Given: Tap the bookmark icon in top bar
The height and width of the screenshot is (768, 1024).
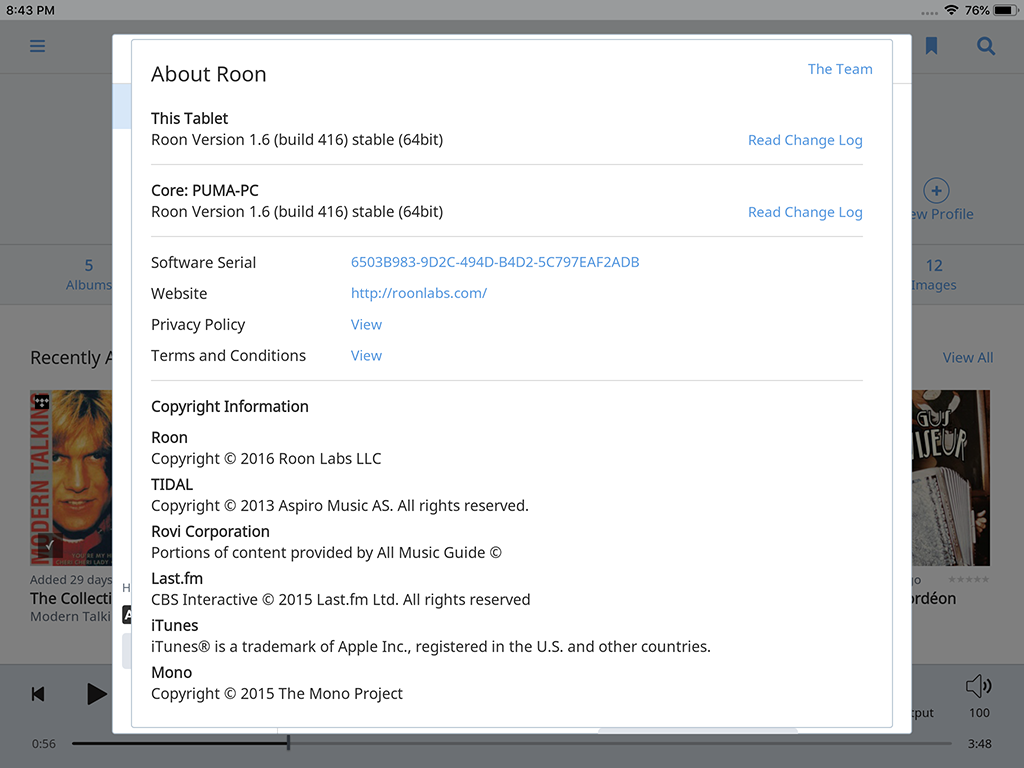Looking at the screenshot, I should (931, 46).
